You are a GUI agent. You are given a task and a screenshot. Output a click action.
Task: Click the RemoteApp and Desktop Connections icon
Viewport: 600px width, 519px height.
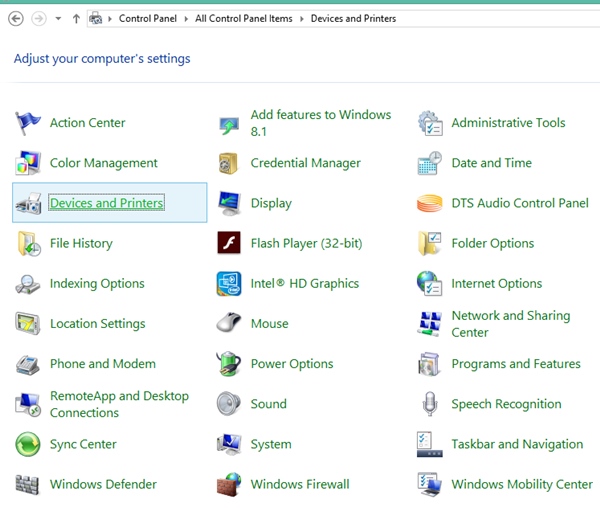(x=28, y=405)
